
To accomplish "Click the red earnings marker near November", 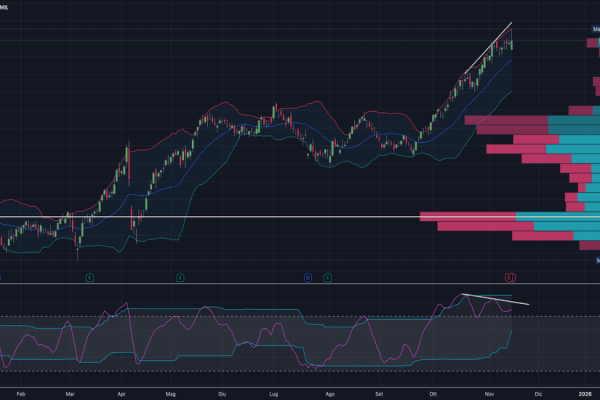I will [x=509, y=276].
